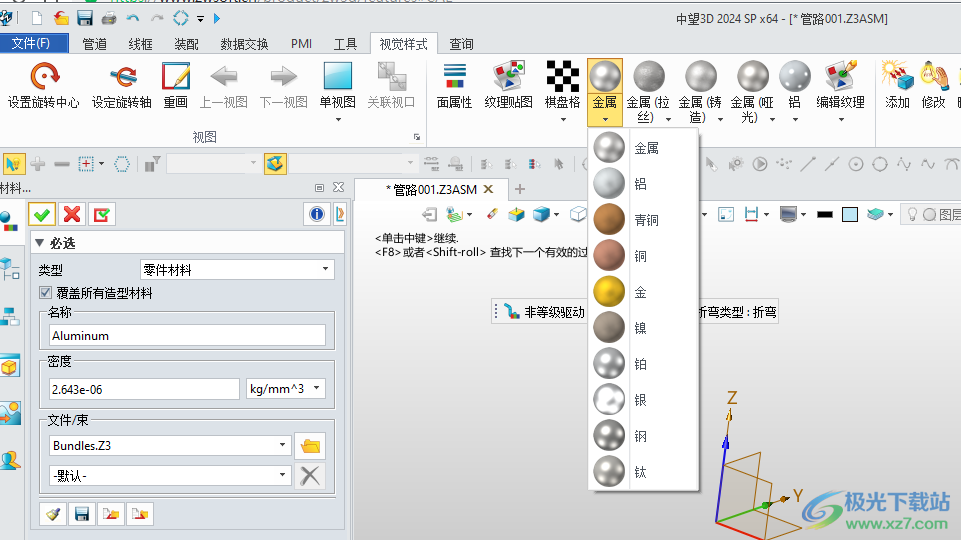Select 钛 titanium from metal list

[x=644, y=472]
